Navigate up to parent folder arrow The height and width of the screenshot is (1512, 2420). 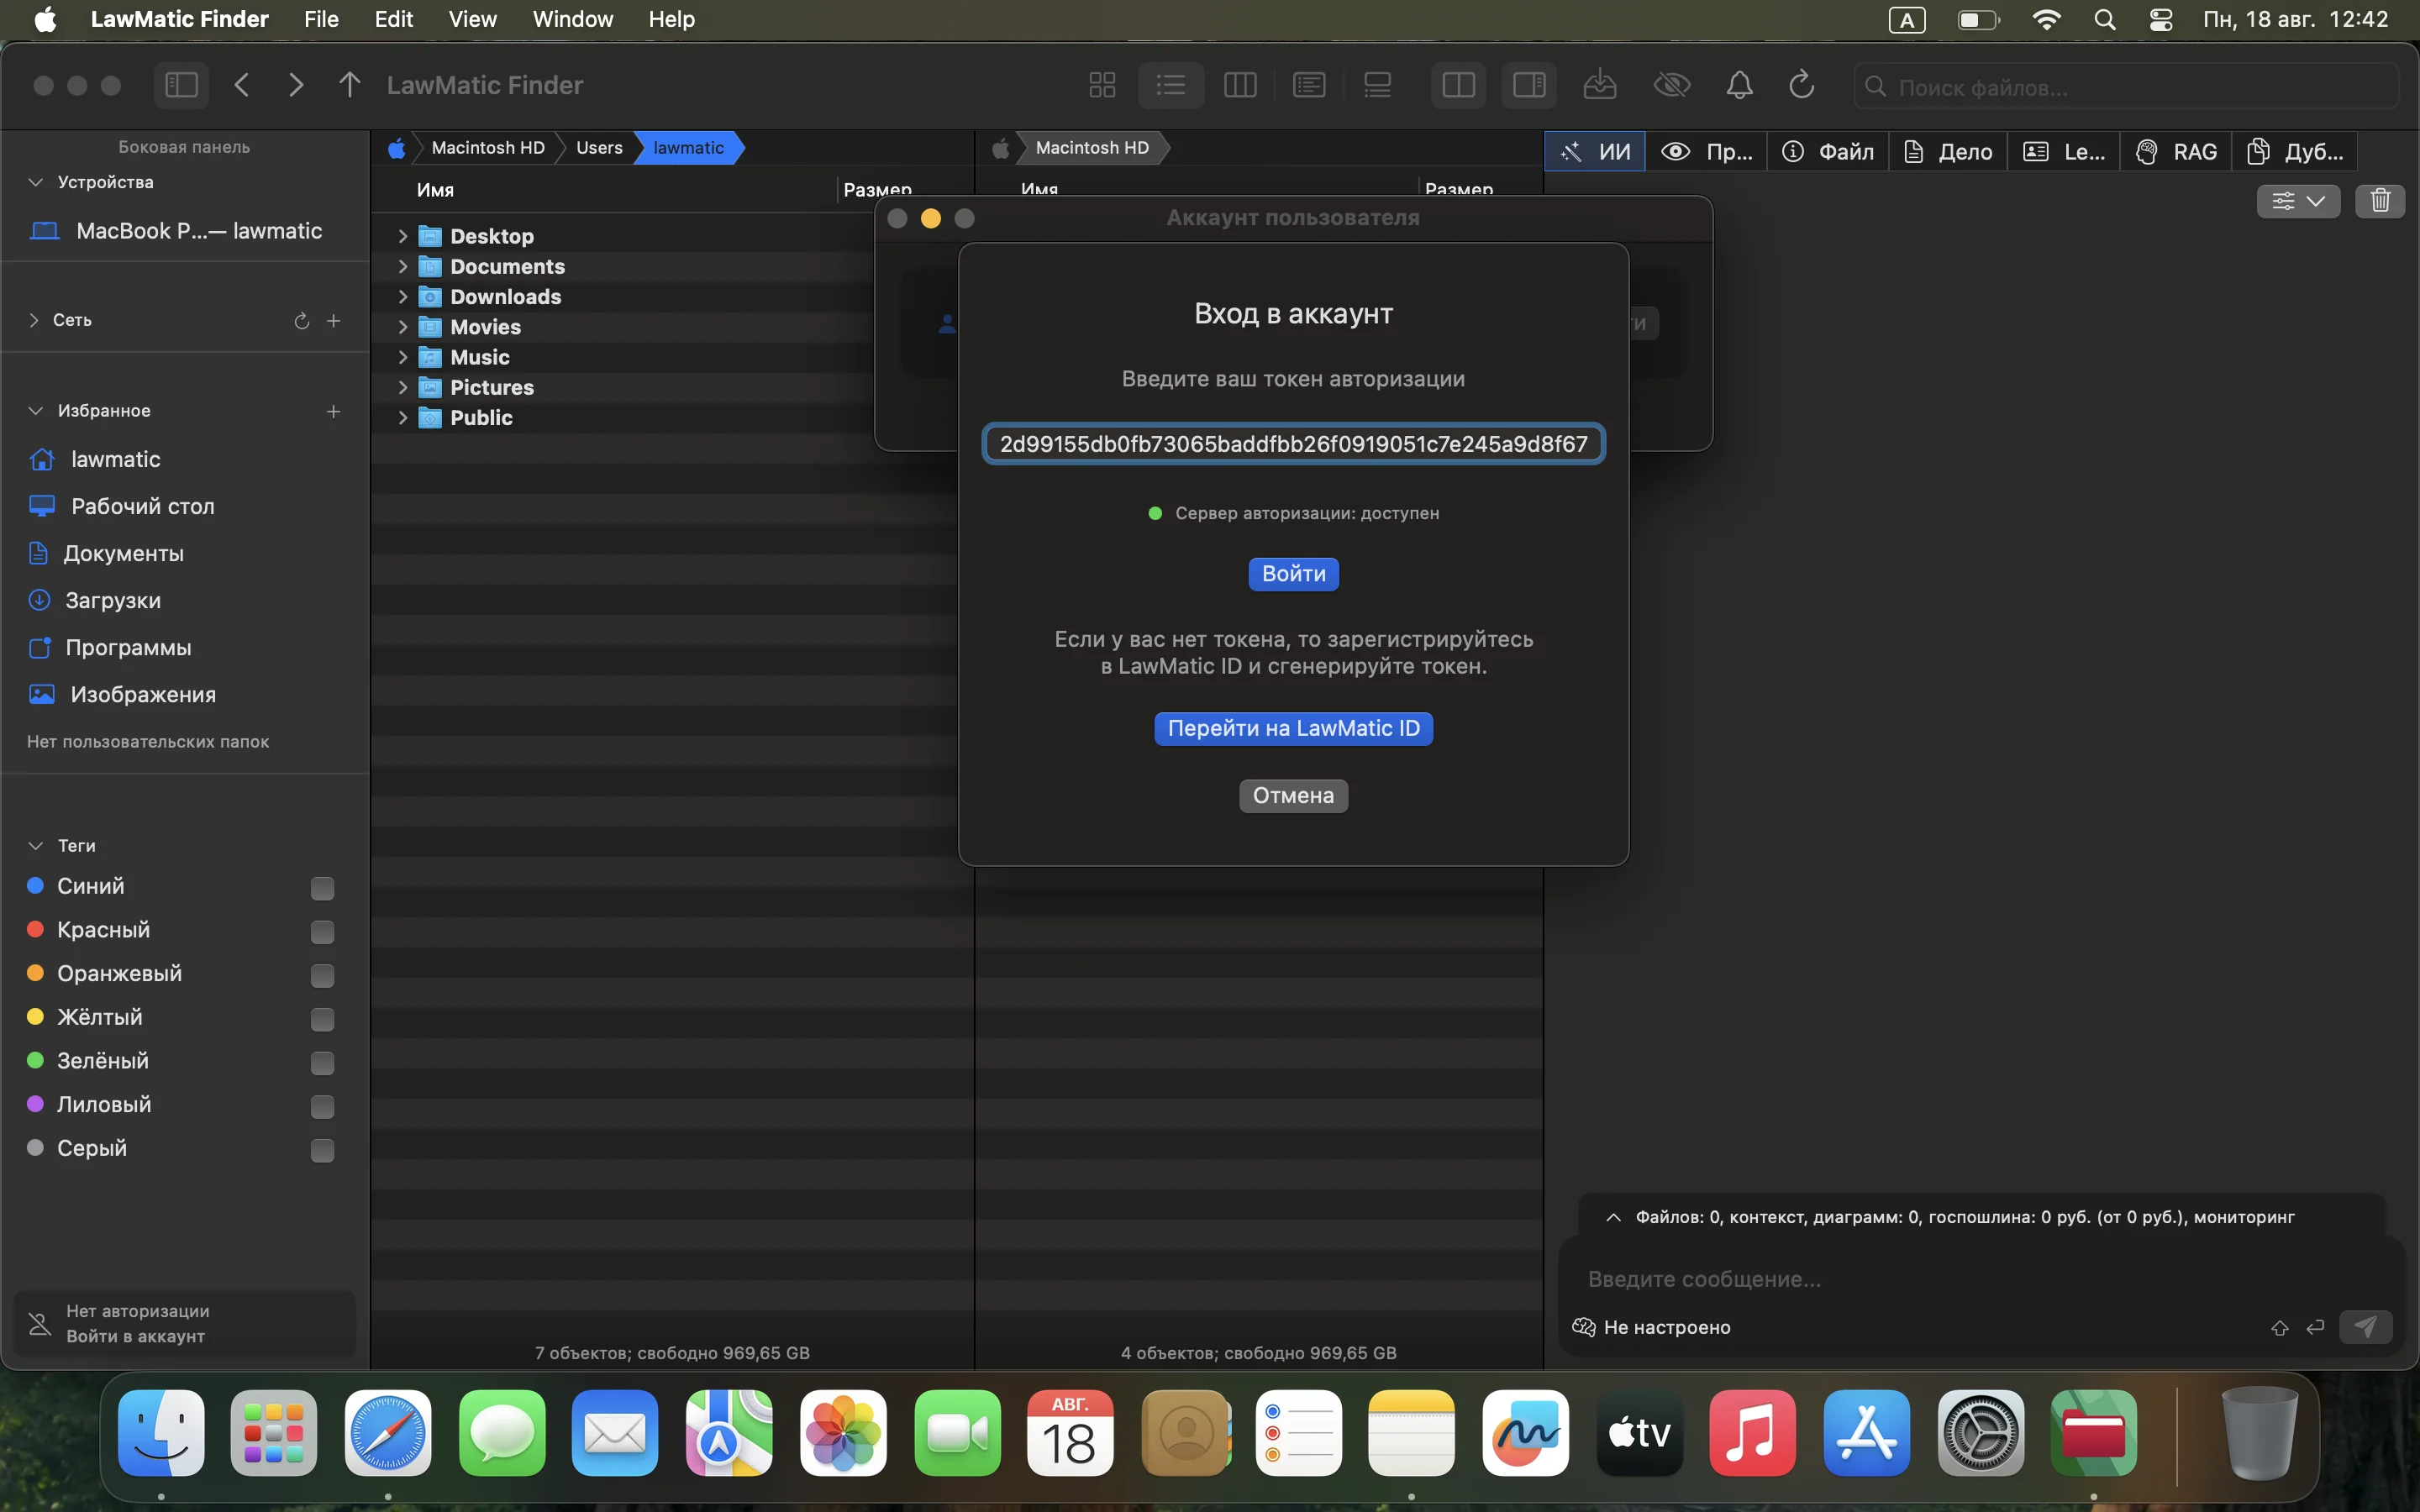(349, 85)
